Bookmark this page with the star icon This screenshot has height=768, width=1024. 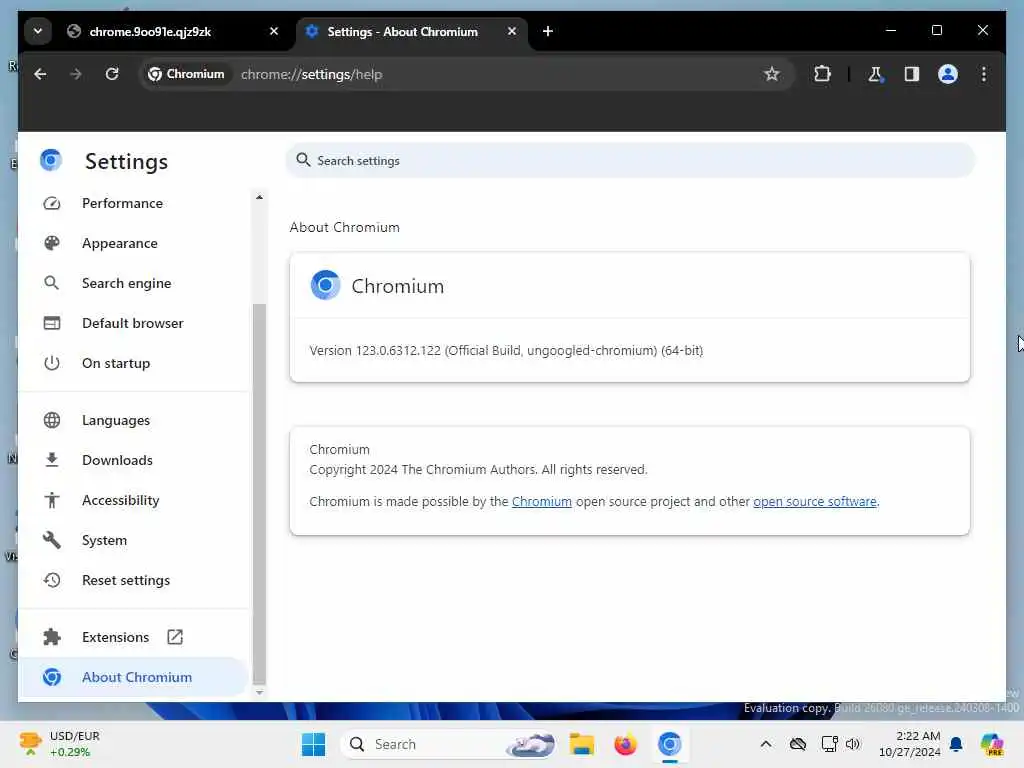pos(772,74)
